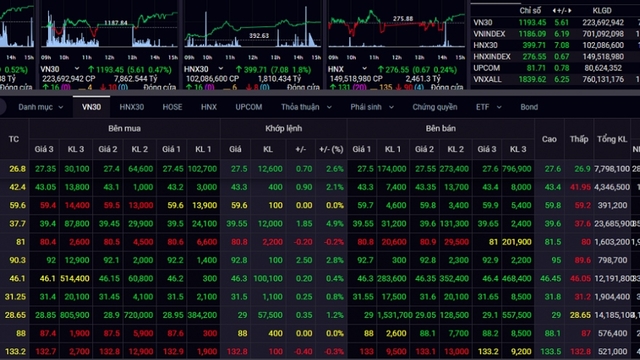
Task: Open the Bond tab
Action: [x=529, y=107]
